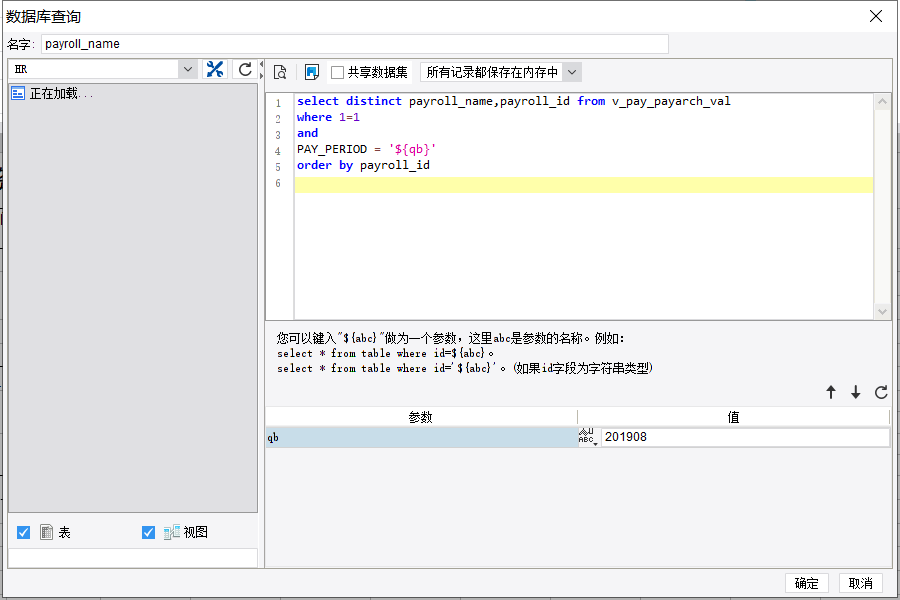Open the HR database connection dropdown

point(188,69)
